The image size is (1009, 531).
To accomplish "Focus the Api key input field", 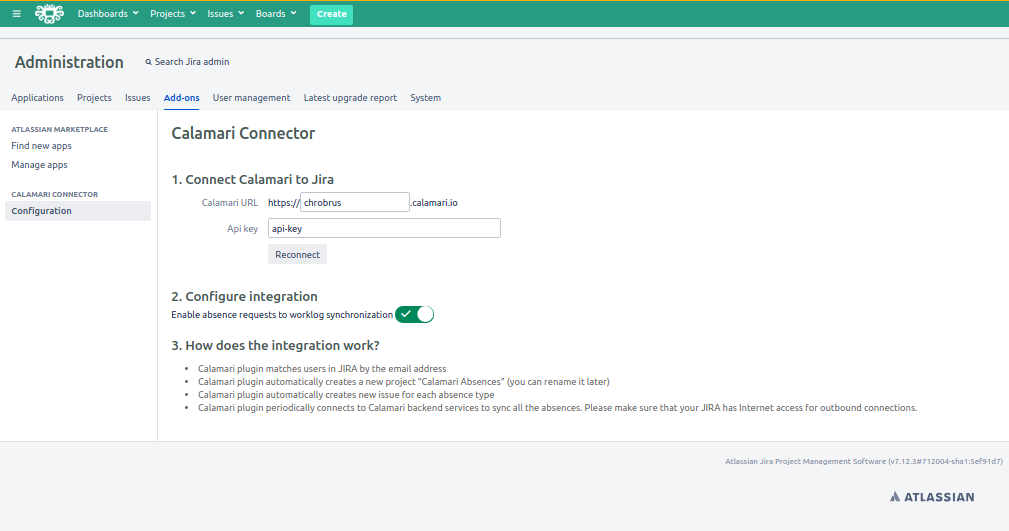I will (x=384, y=228).
